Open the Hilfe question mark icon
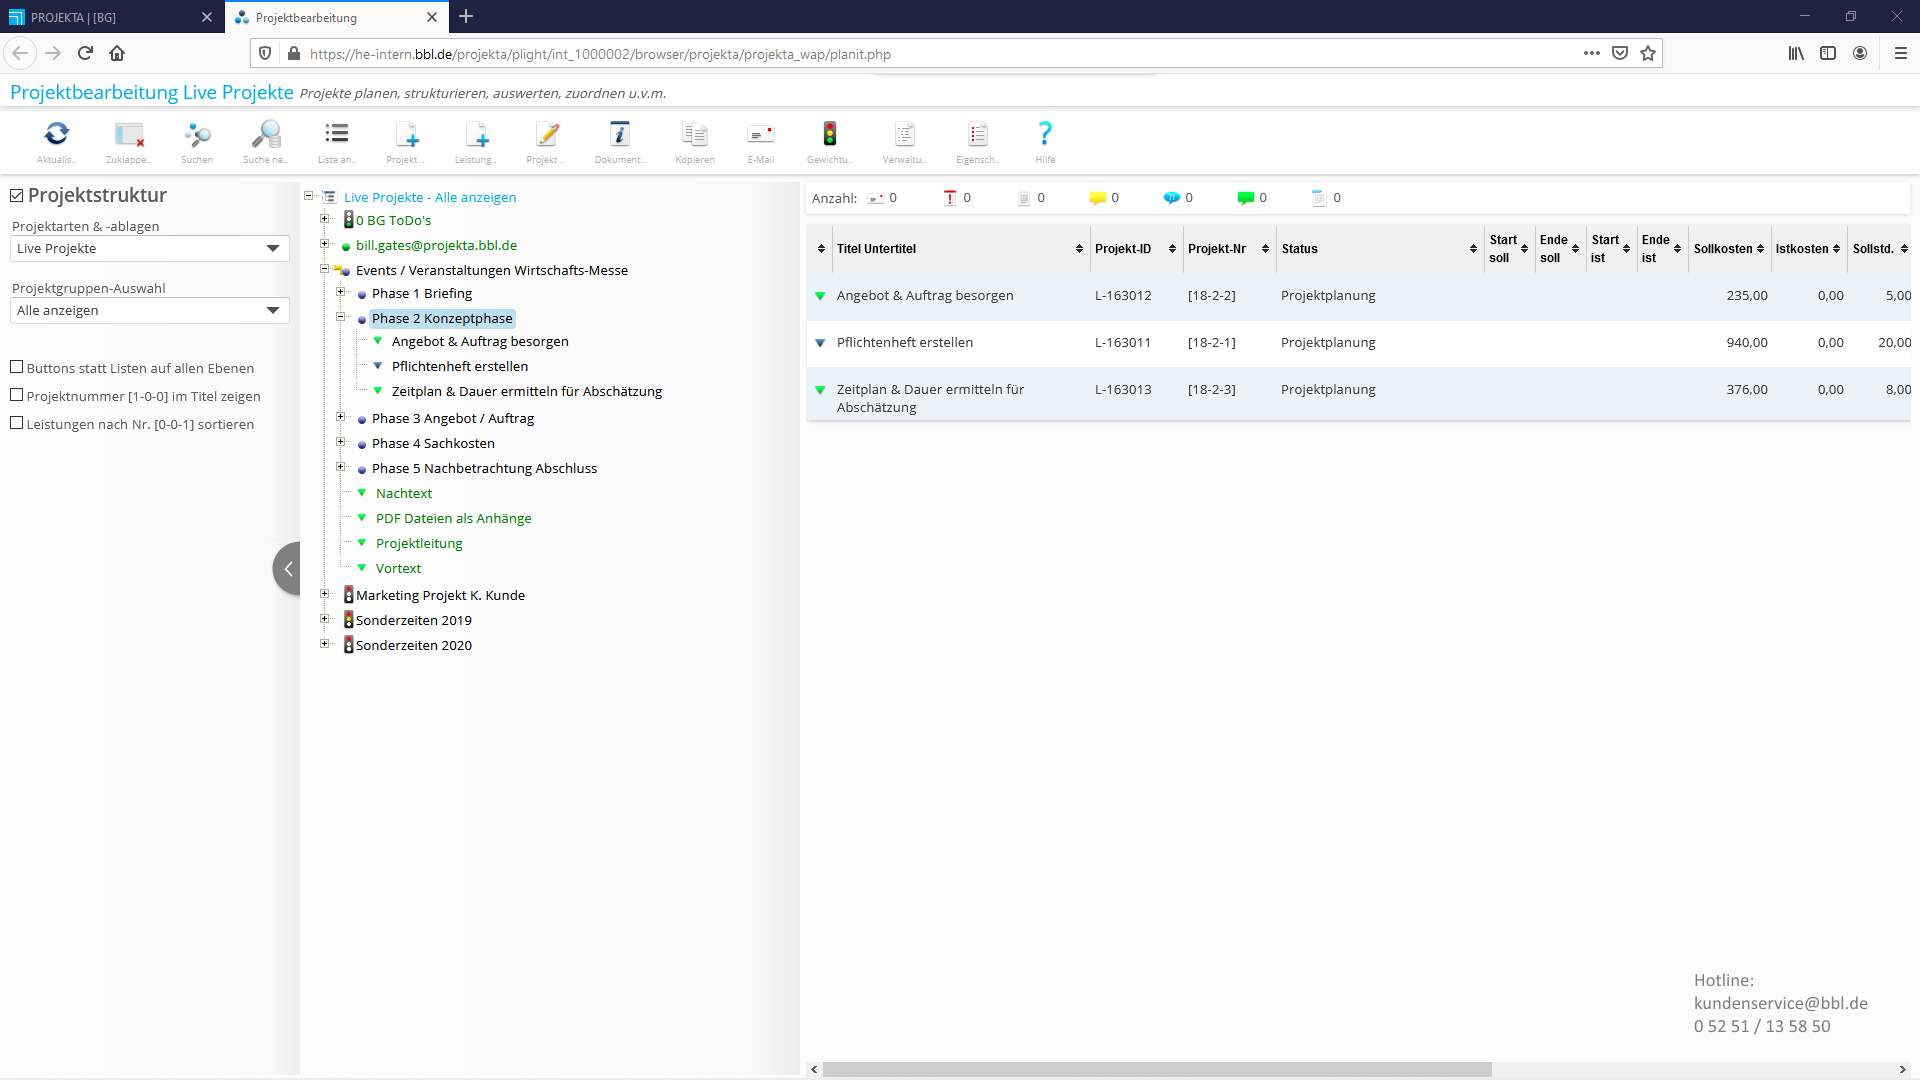Image resolution: width=1920 pixels, height=1080 pixels. coord(1045,135)
